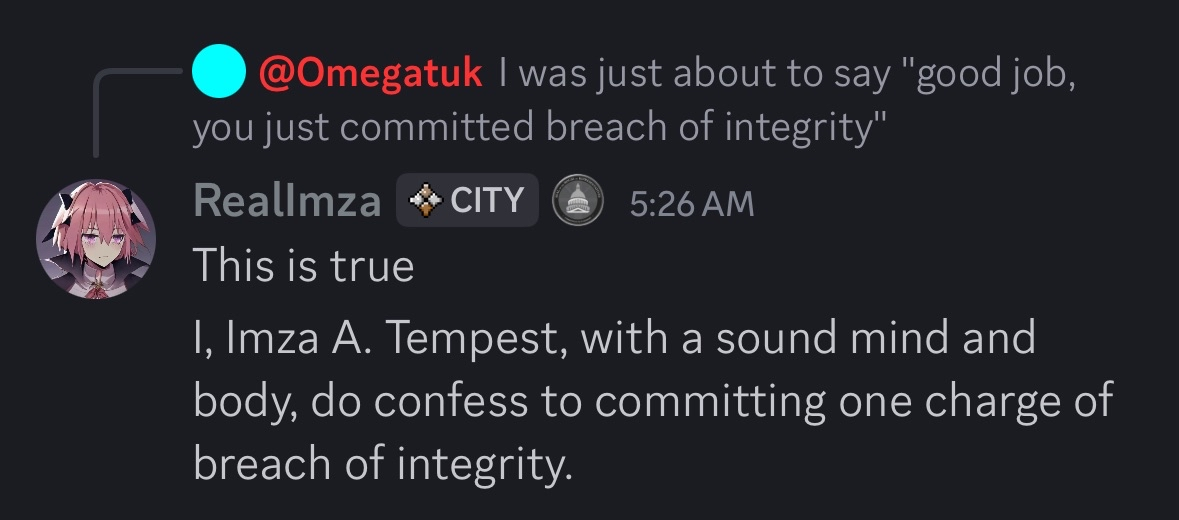This screenshot has height=520, width=1179.
Task: Click the RealImza username
Action: coord(287,201)
